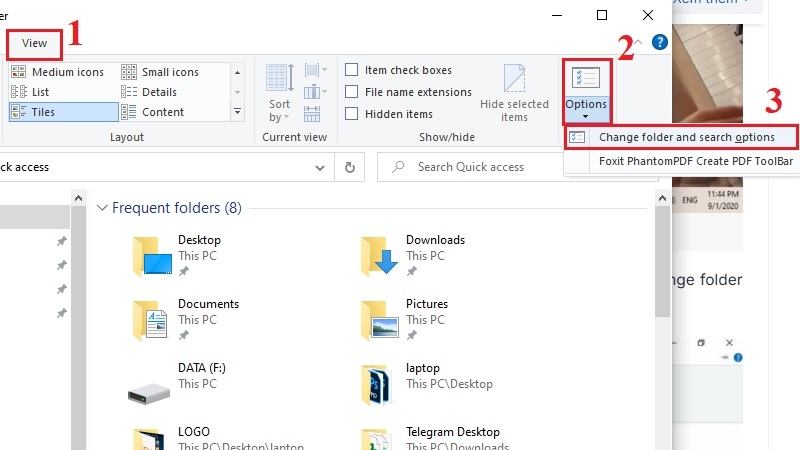Maximize the File Explorer window
Screen dimensions: 800x450
pyautogui.click(x=602, y=15)
